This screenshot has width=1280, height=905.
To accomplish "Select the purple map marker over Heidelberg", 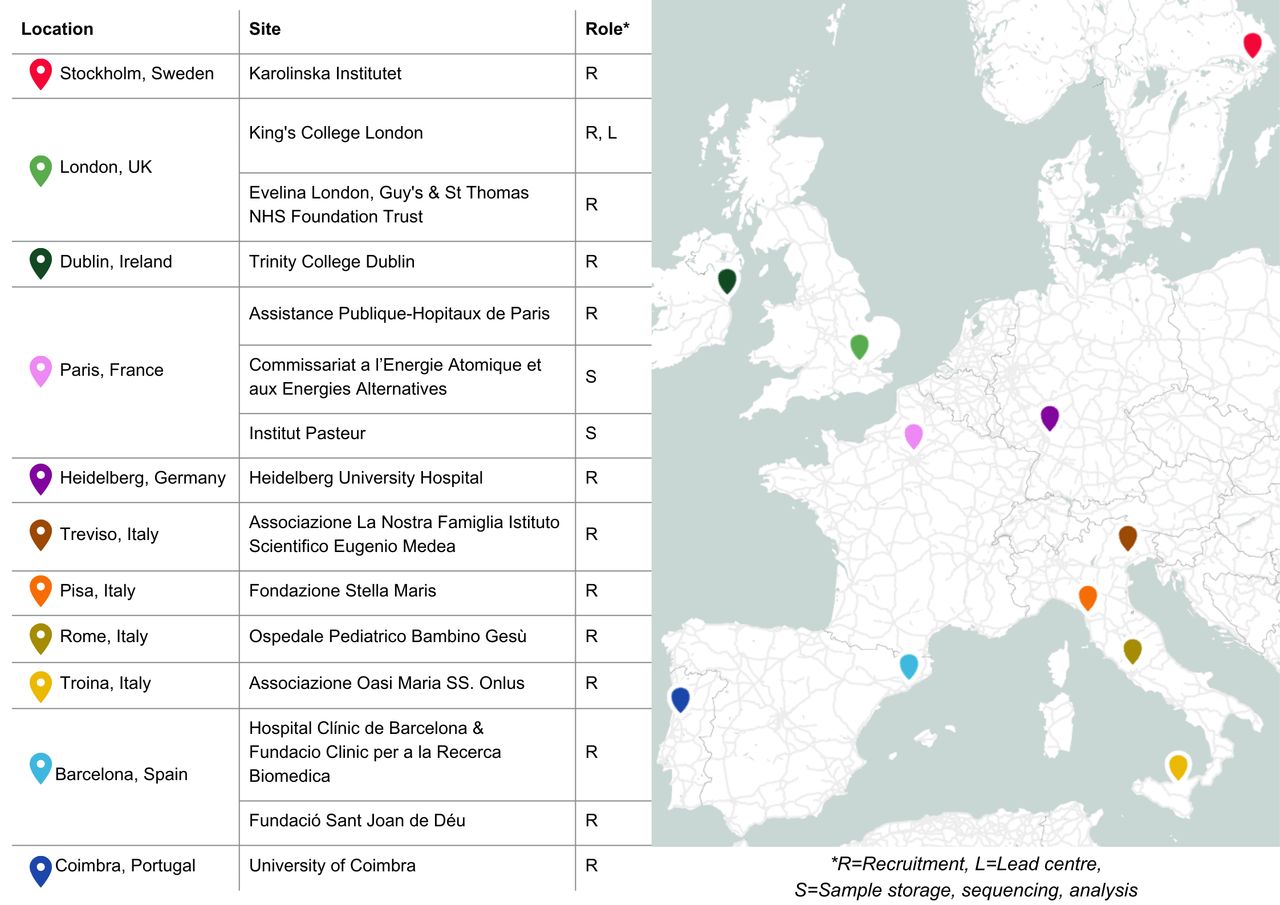I will [1049, 418].
